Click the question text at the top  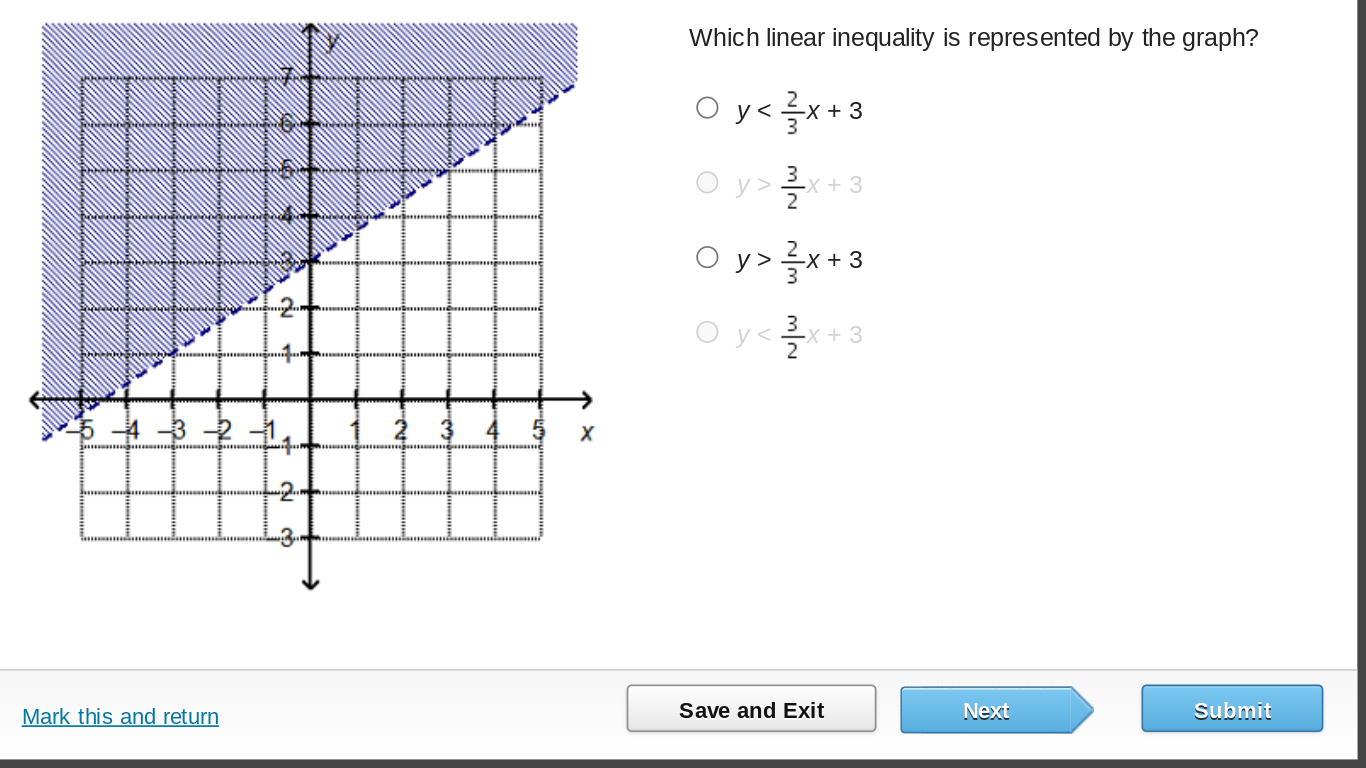[x=973, y=37]
